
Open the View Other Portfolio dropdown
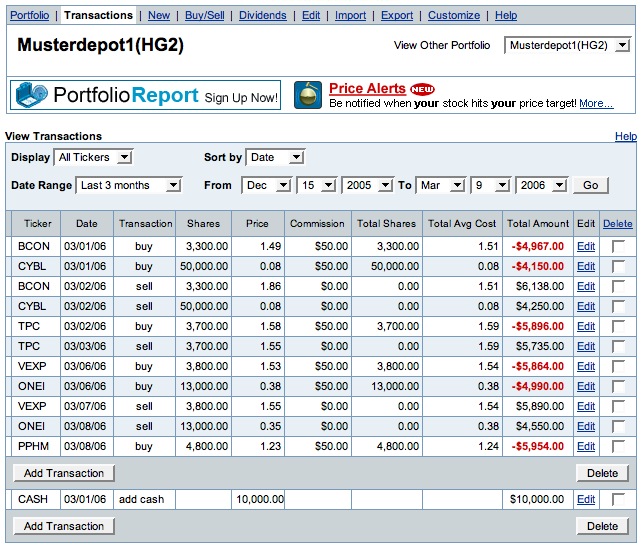tap(567, 45)
